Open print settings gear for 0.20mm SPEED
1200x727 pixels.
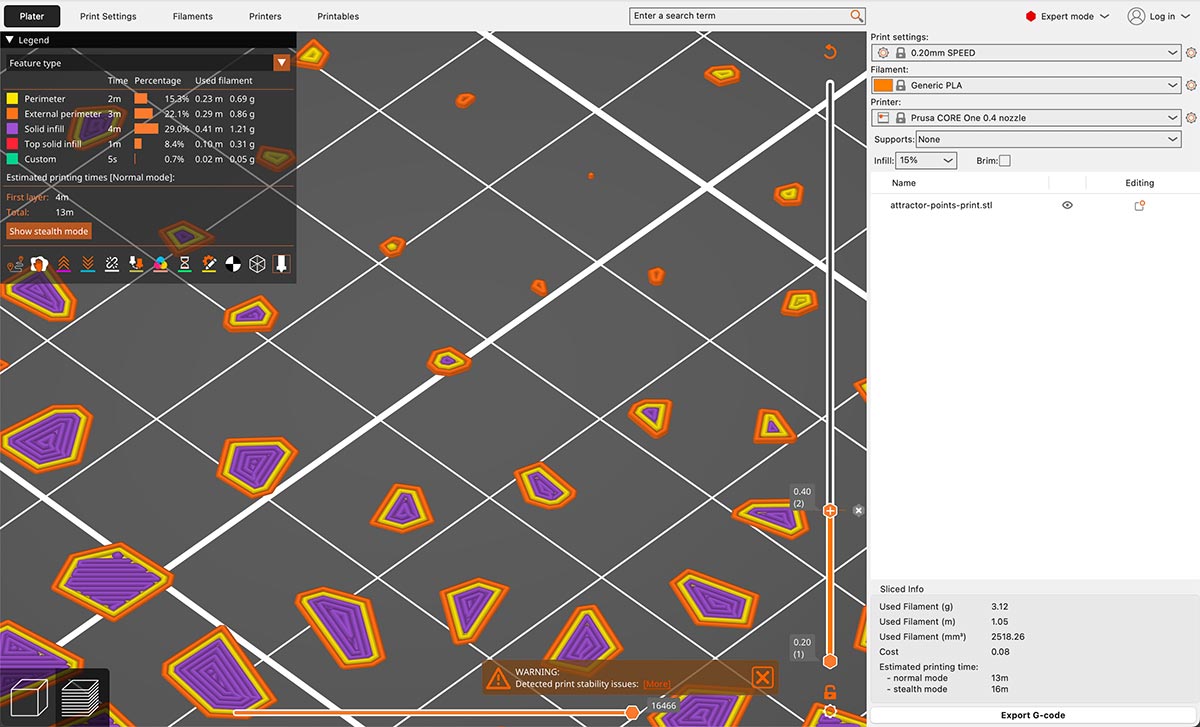point(1191,53)
